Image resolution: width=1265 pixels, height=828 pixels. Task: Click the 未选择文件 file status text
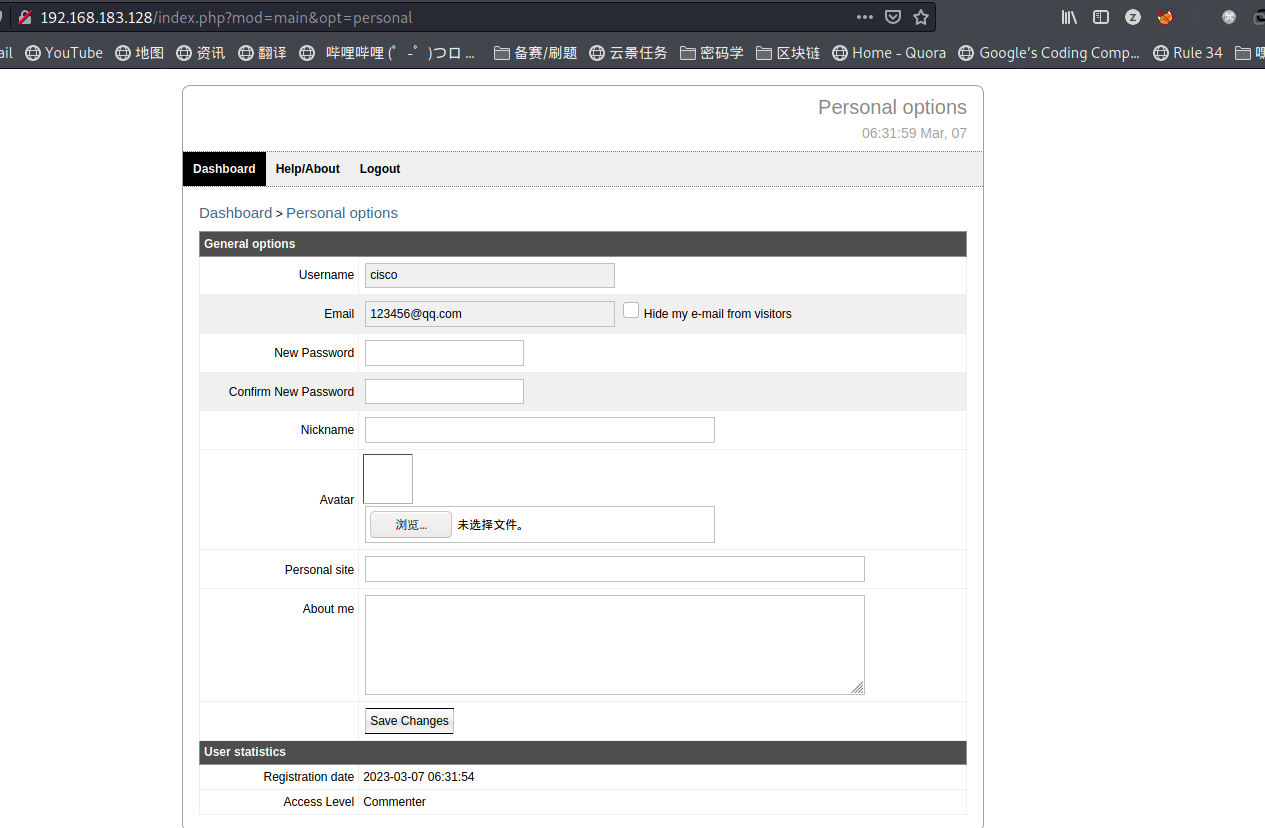pyautogui.click(x=491, y=525)
